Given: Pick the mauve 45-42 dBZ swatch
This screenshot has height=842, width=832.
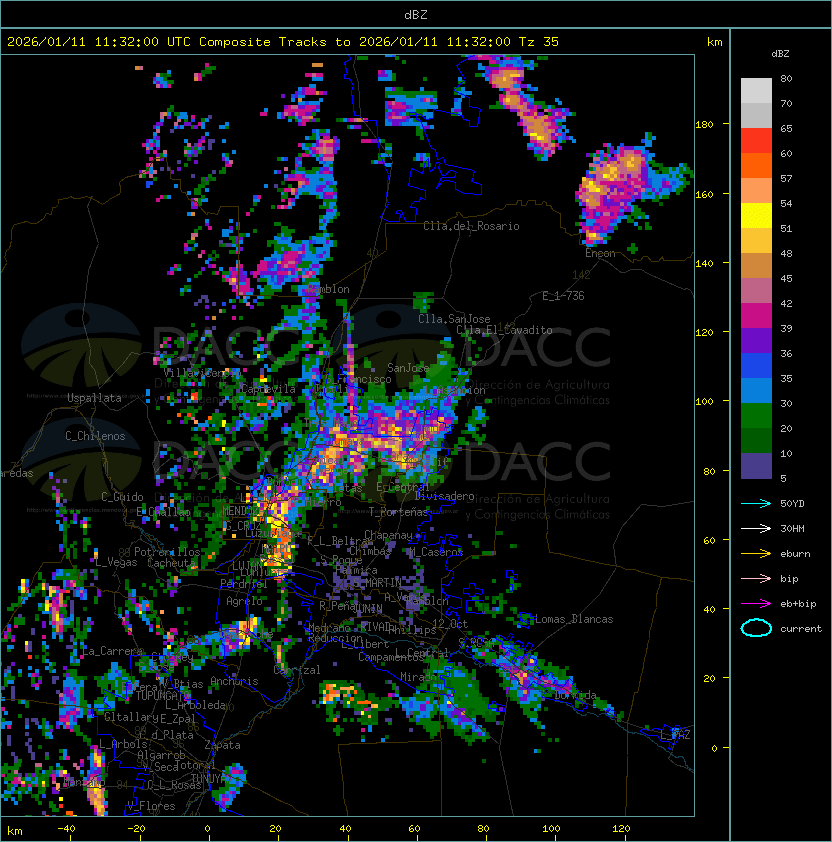Looking at the screenshot, I should click(x=756, y=291).
